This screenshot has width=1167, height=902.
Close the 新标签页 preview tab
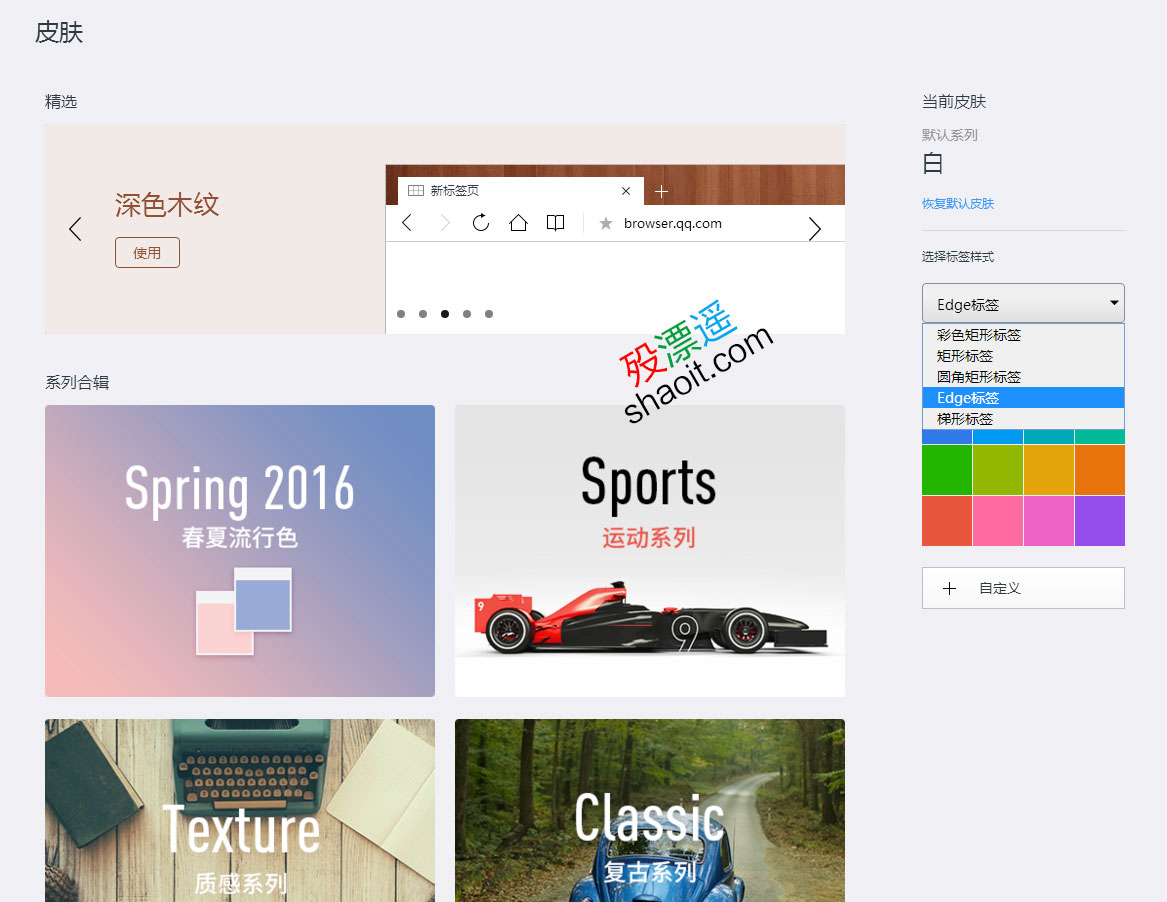coord(626,191)
